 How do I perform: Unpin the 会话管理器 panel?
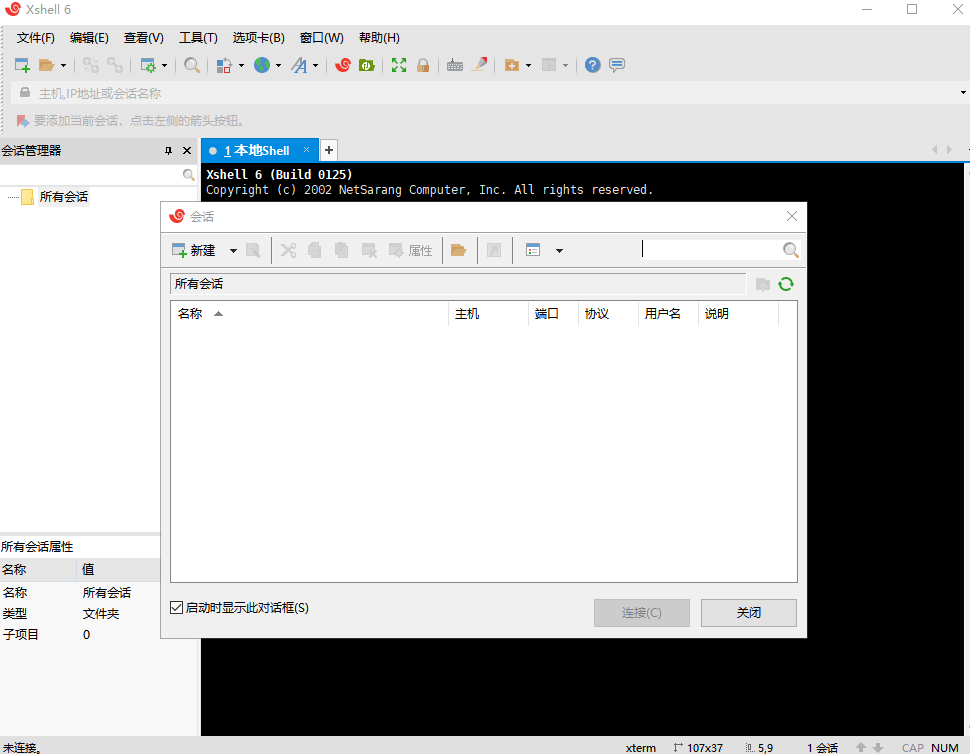(x=168, y=150)
